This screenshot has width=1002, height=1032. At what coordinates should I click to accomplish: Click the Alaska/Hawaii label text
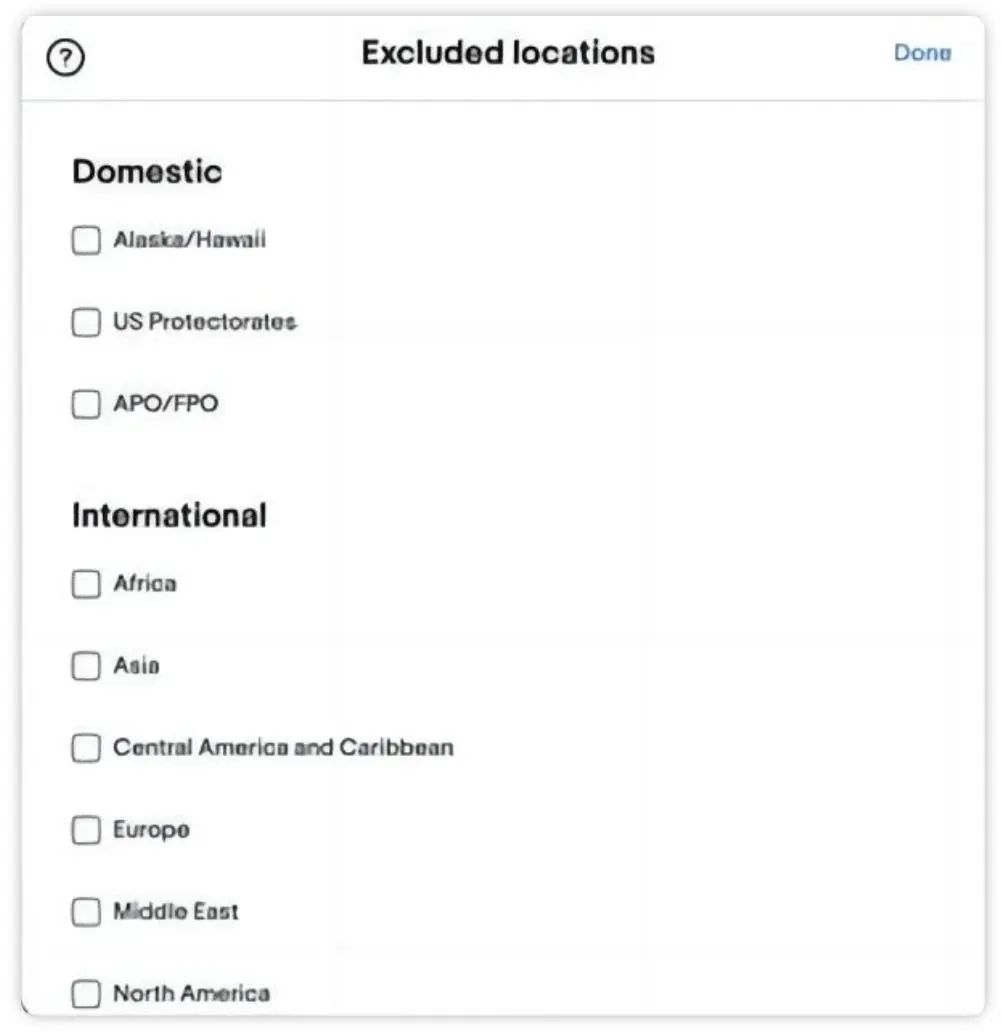(x=189, y=240)
